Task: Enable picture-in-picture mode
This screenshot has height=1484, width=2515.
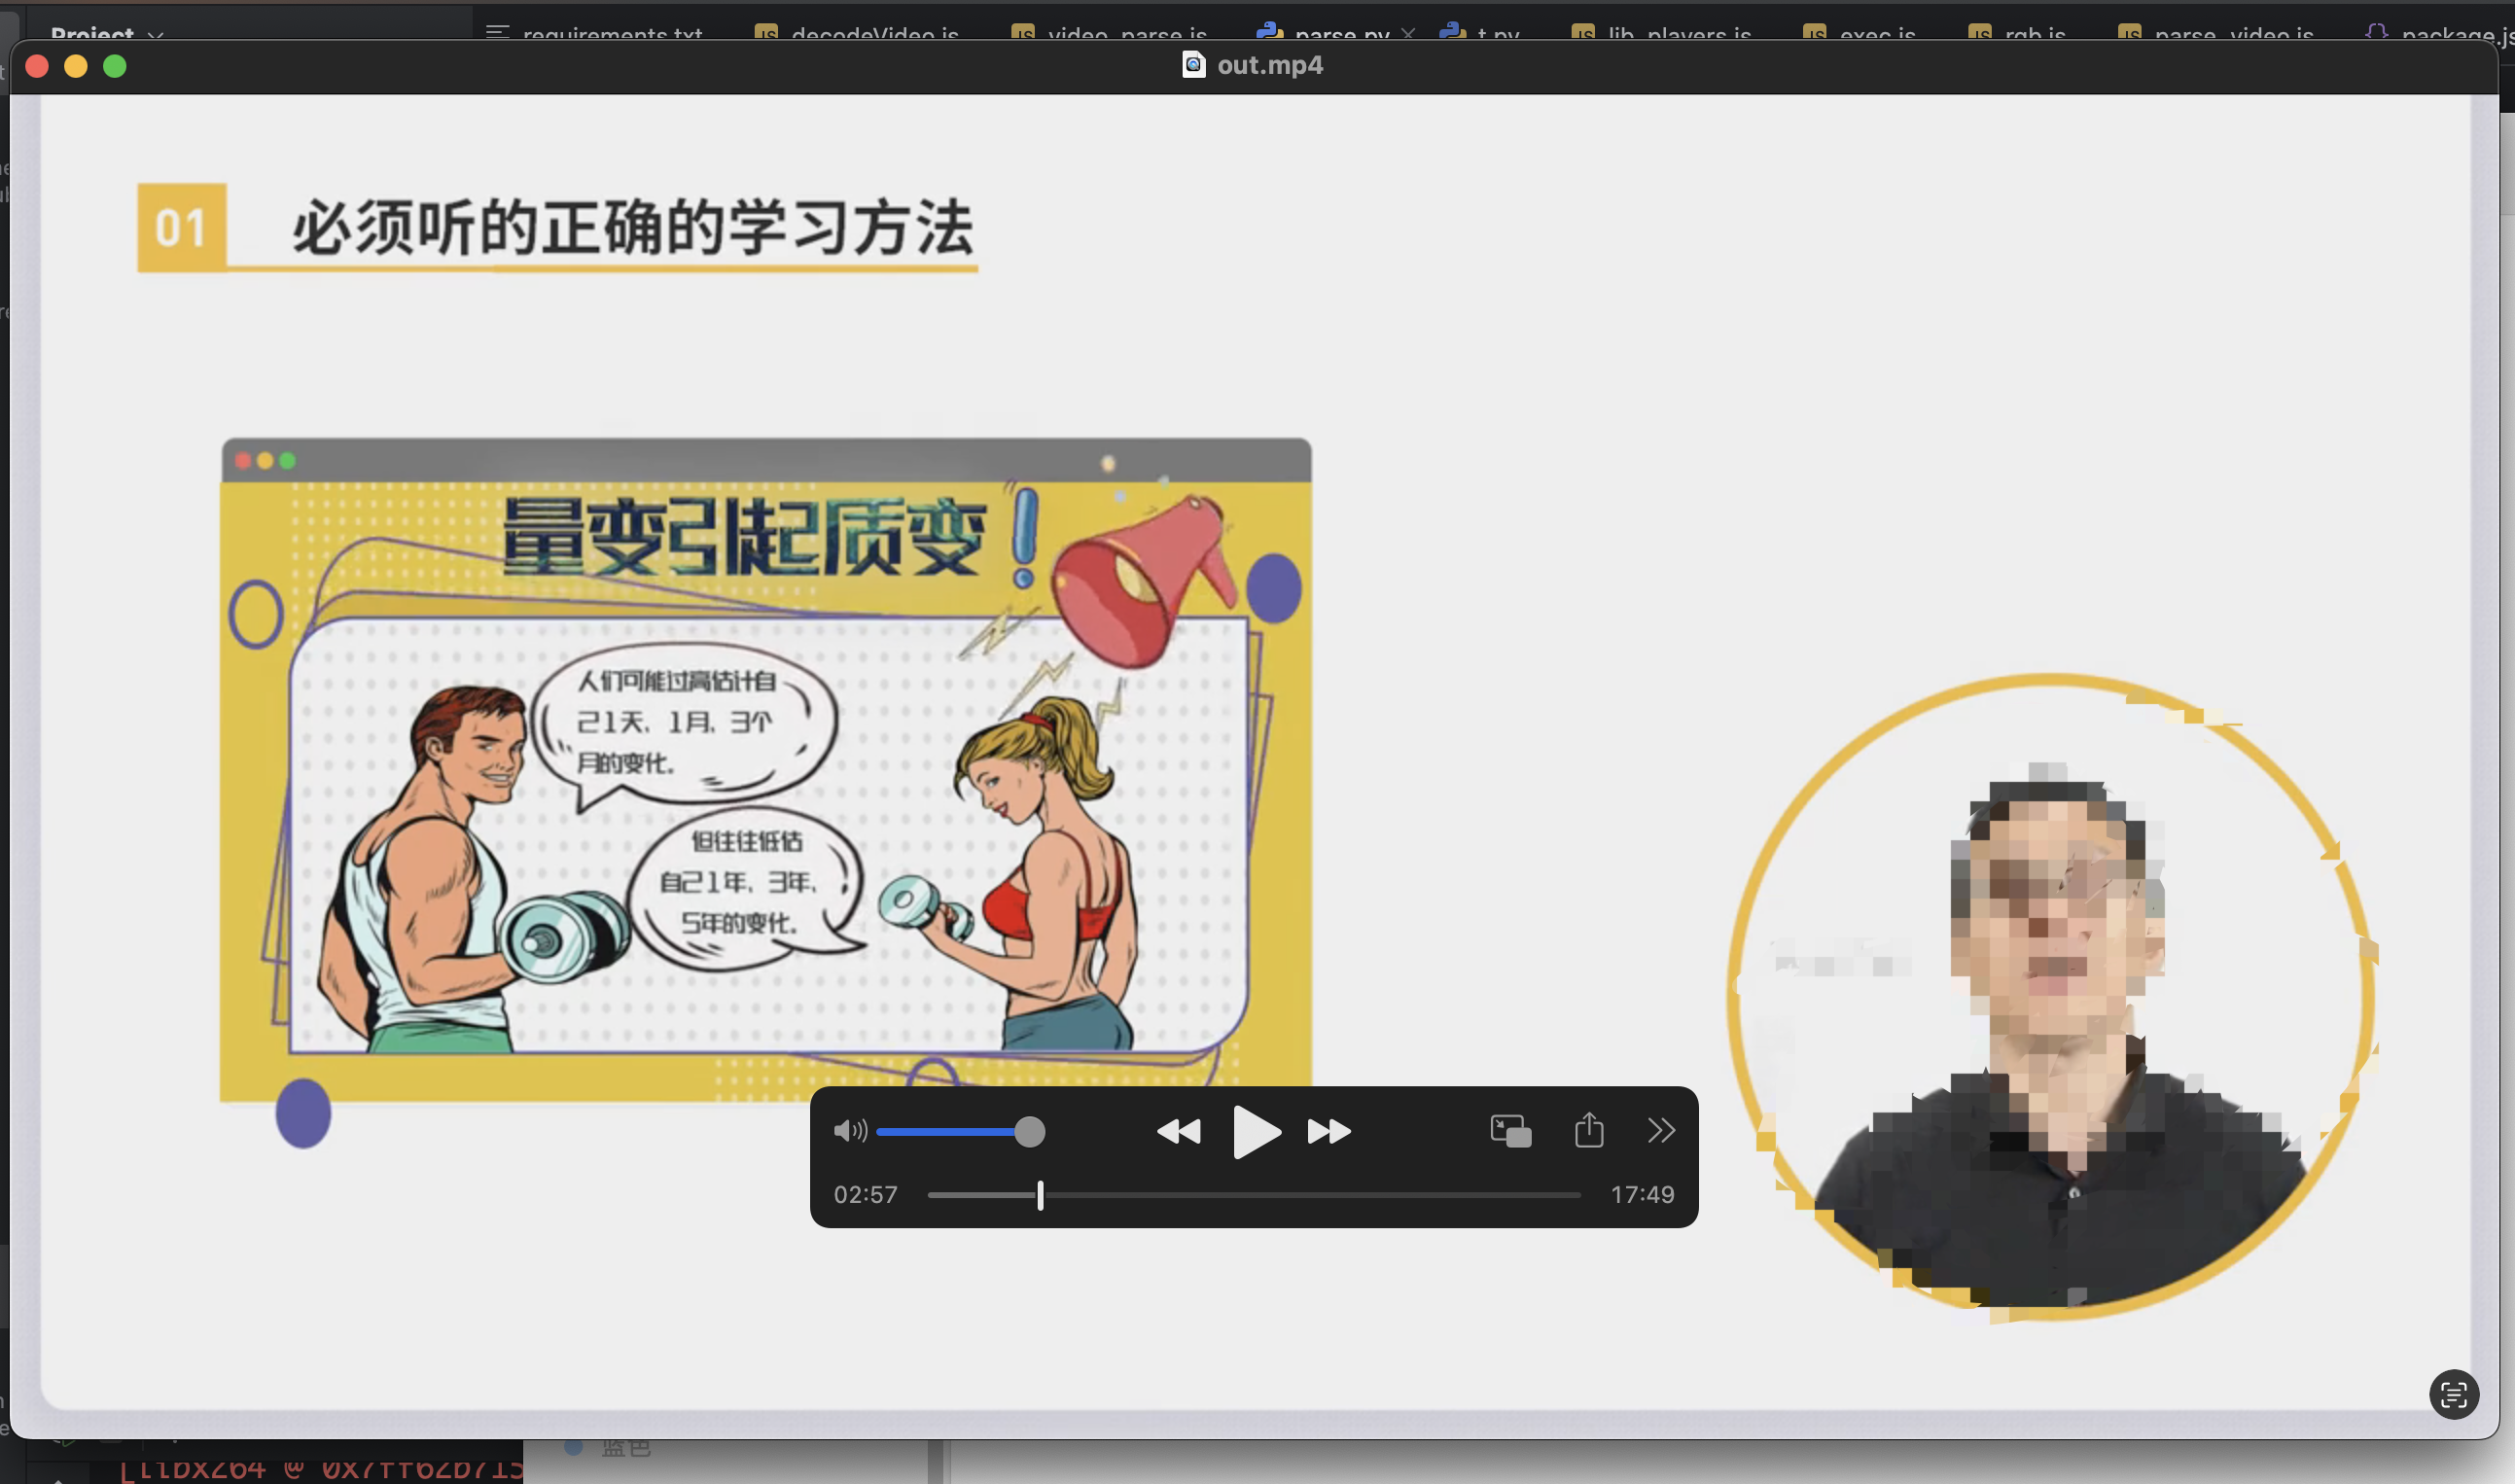Action: pos(1510,1131)
